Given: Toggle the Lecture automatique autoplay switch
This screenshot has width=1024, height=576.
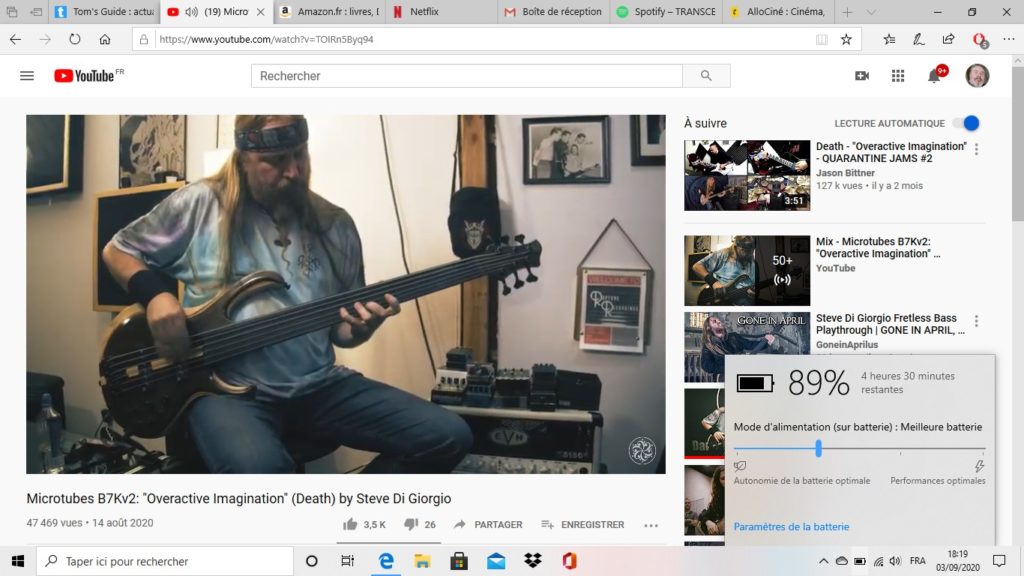Looking at the screenshot, I should (x=967, y=123).
